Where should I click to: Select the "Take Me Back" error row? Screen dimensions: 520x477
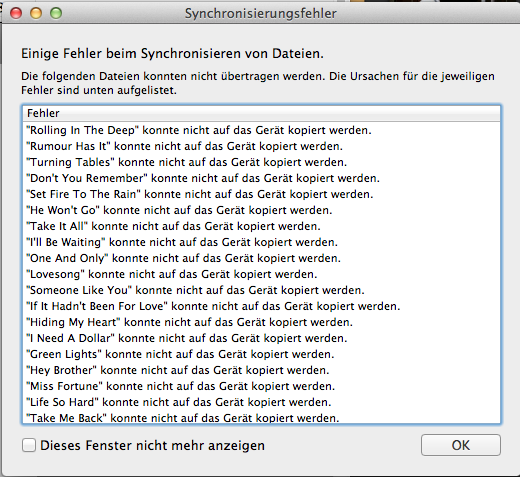point(261,417)
